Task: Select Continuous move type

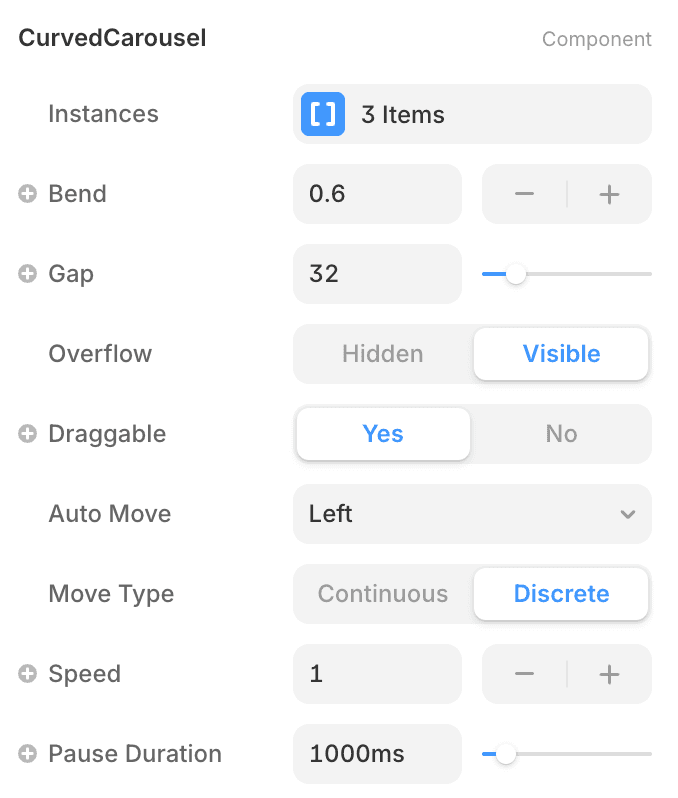Action: pyautogui.click(x=383, y=594)
